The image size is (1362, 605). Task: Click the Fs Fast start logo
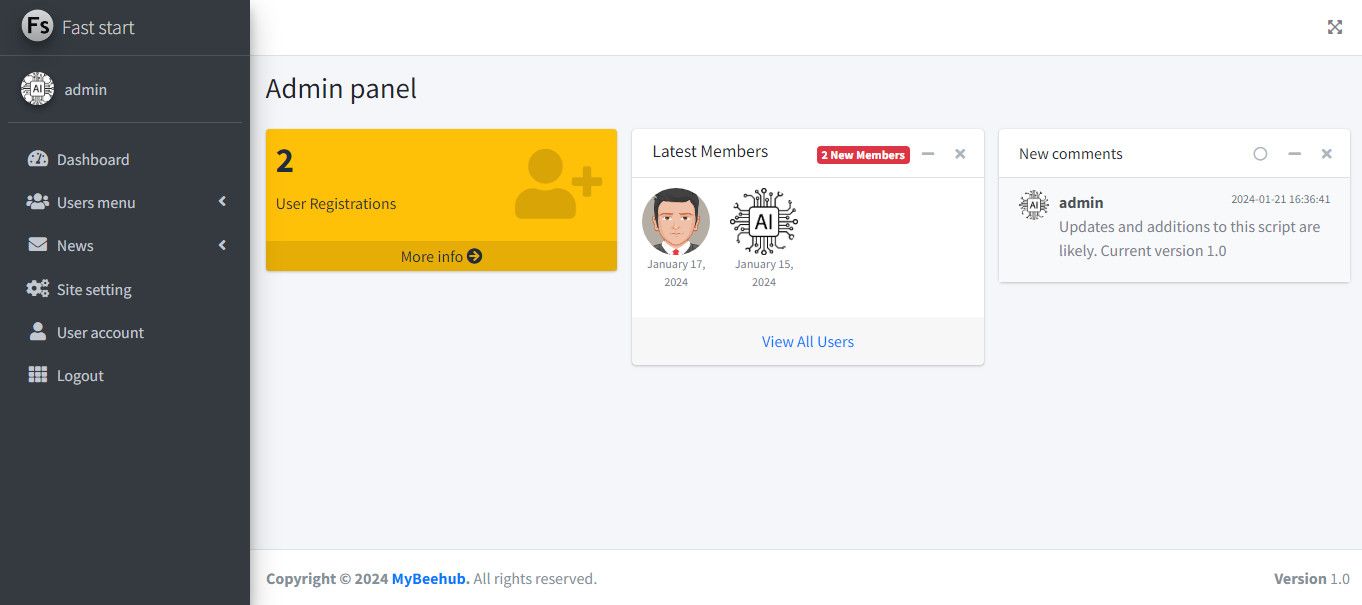tap(37, 27)
